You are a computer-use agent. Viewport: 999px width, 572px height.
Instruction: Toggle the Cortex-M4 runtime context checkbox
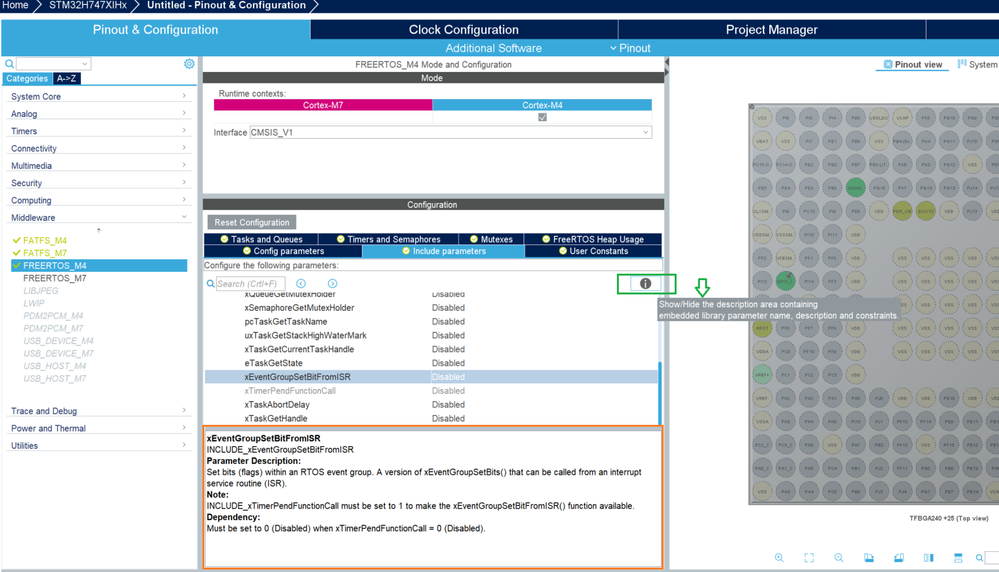point(542,117)
